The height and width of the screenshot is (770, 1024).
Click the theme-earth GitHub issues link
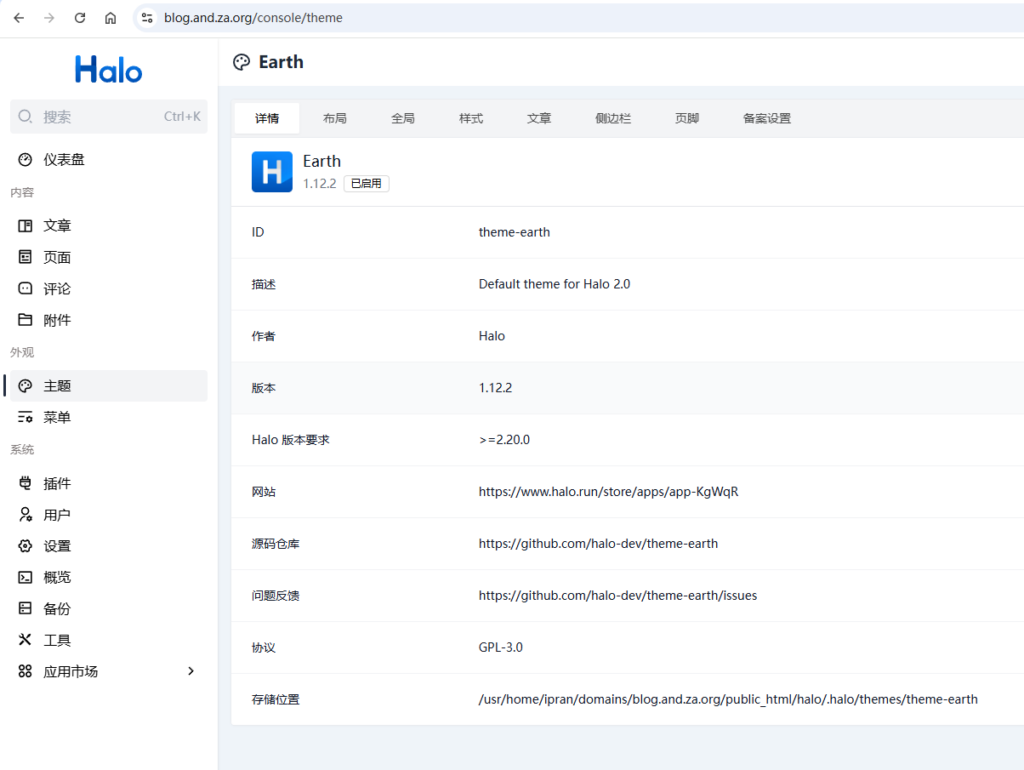[617, 596]
